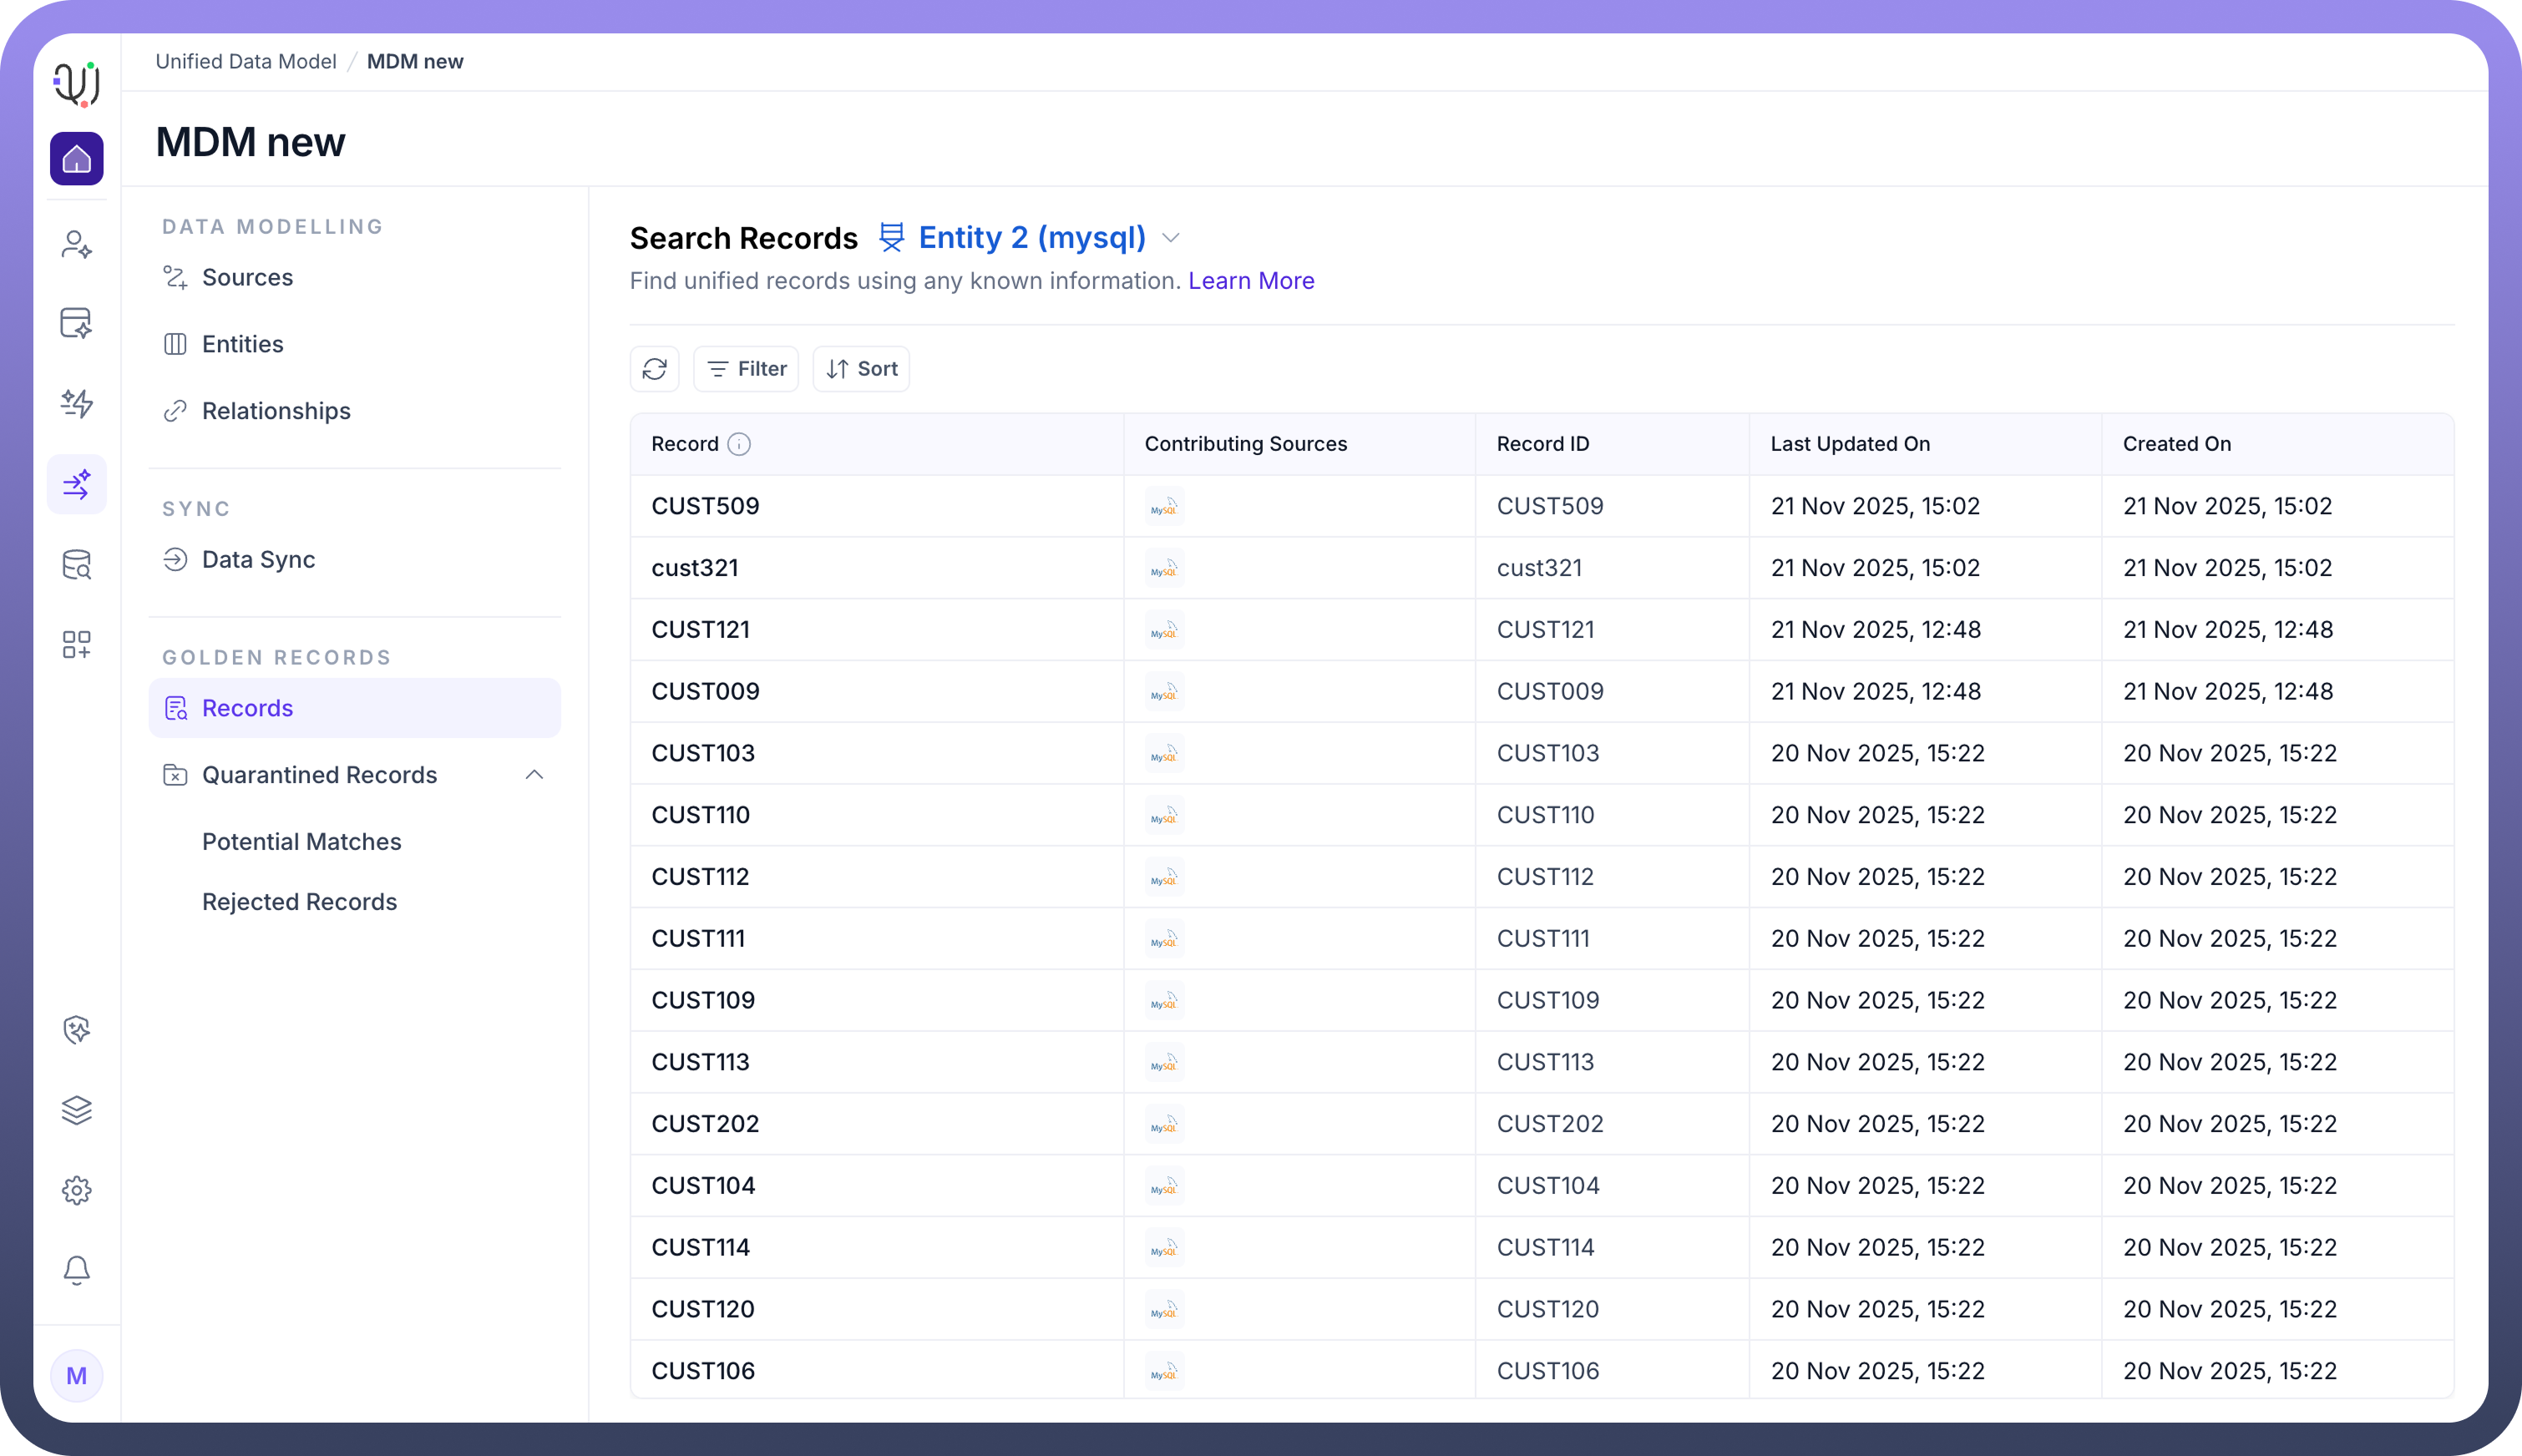Go to Potential Matches
Image resolution: width=2522 pixels, height=1456 pixels.
click(301, 842)
